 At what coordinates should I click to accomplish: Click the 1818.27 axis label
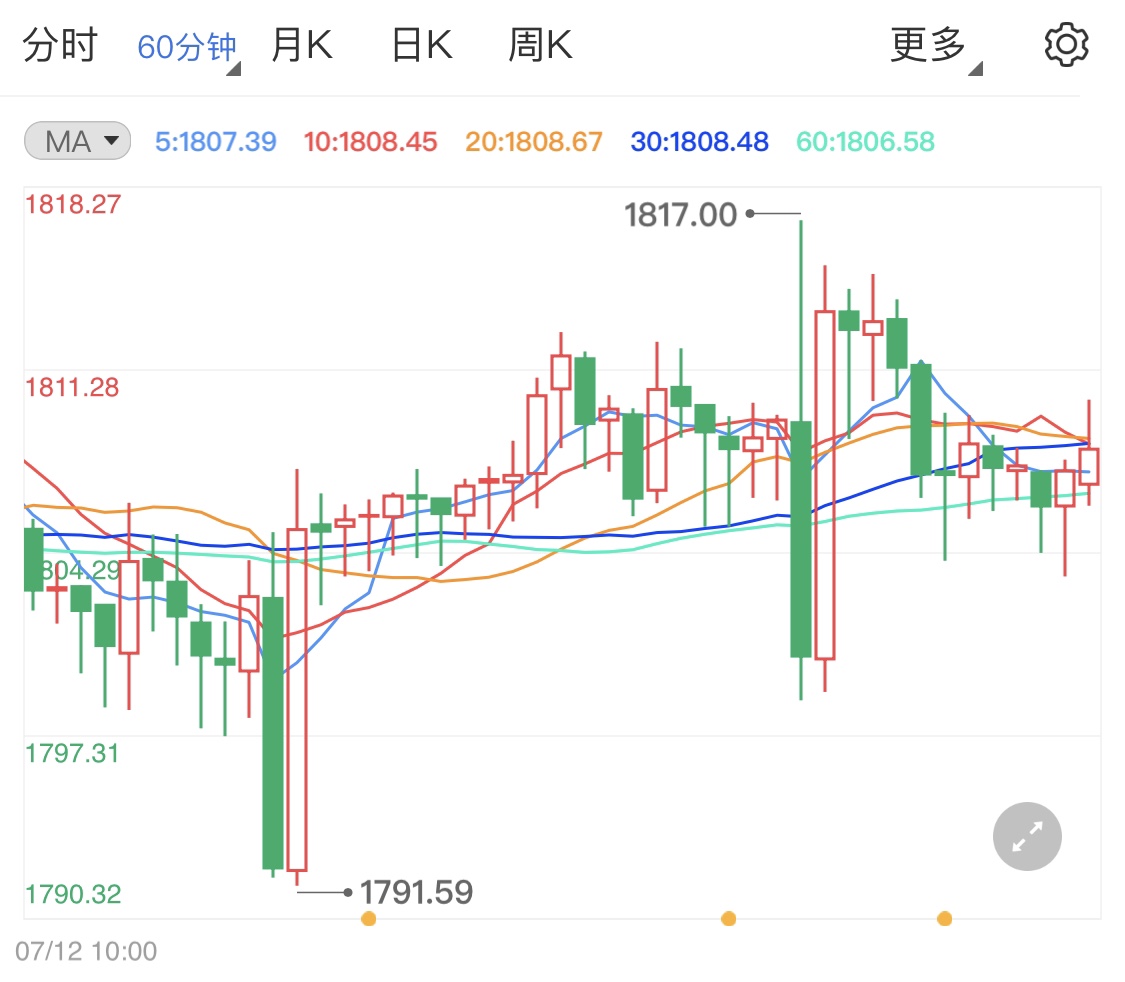(x=72, y=204)
